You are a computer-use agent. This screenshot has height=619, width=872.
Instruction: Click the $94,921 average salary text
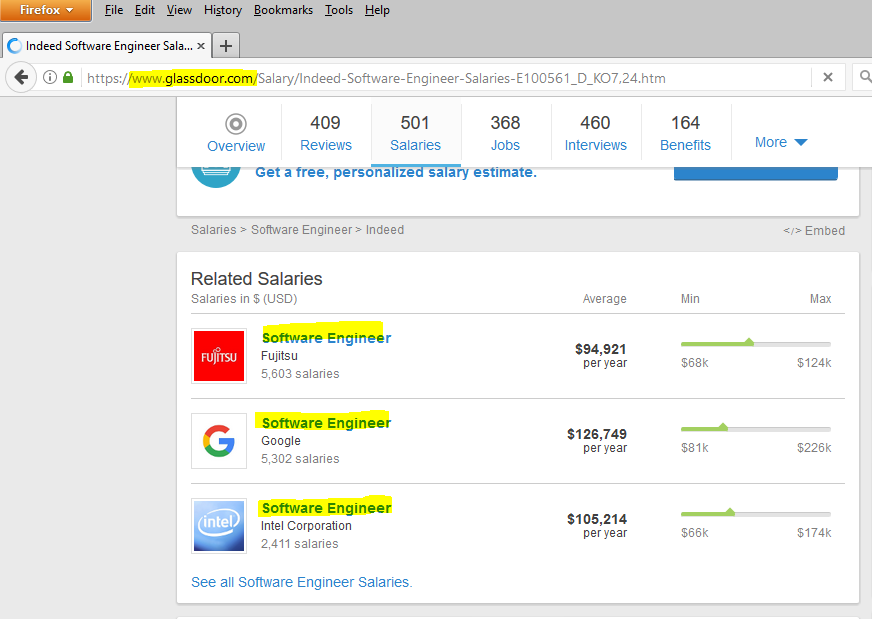point(601,349)
